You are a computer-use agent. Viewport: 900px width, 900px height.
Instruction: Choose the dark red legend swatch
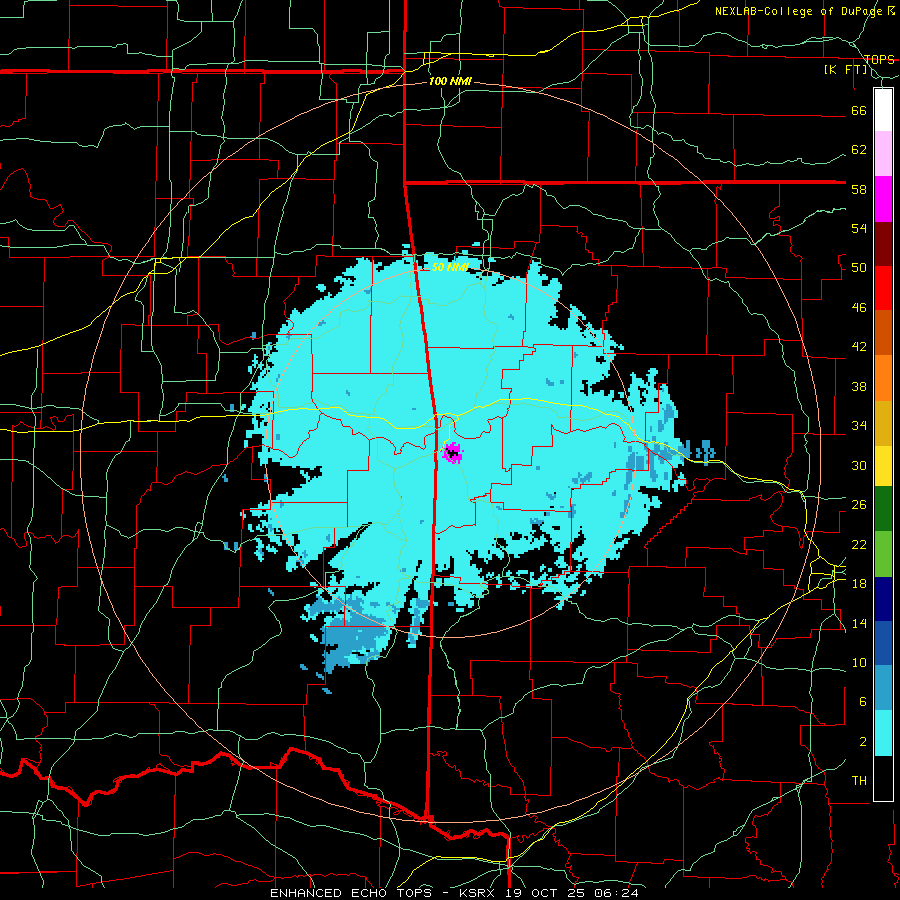click(x=883, y=243)
